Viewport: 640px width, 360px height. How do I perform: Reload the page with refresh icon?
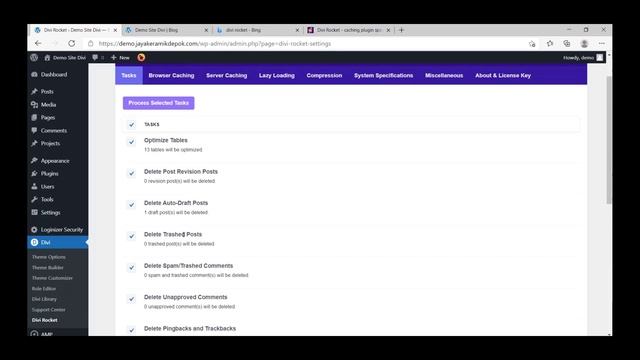coord(71,43)
